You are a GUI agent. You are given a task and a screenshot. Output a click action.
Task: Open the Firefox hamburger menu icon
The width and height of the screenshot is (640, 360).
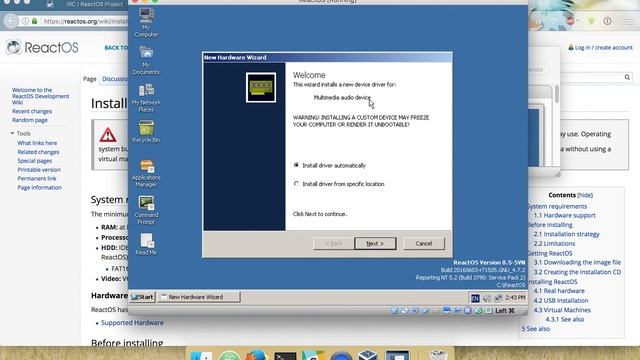[x=629, y=21]
